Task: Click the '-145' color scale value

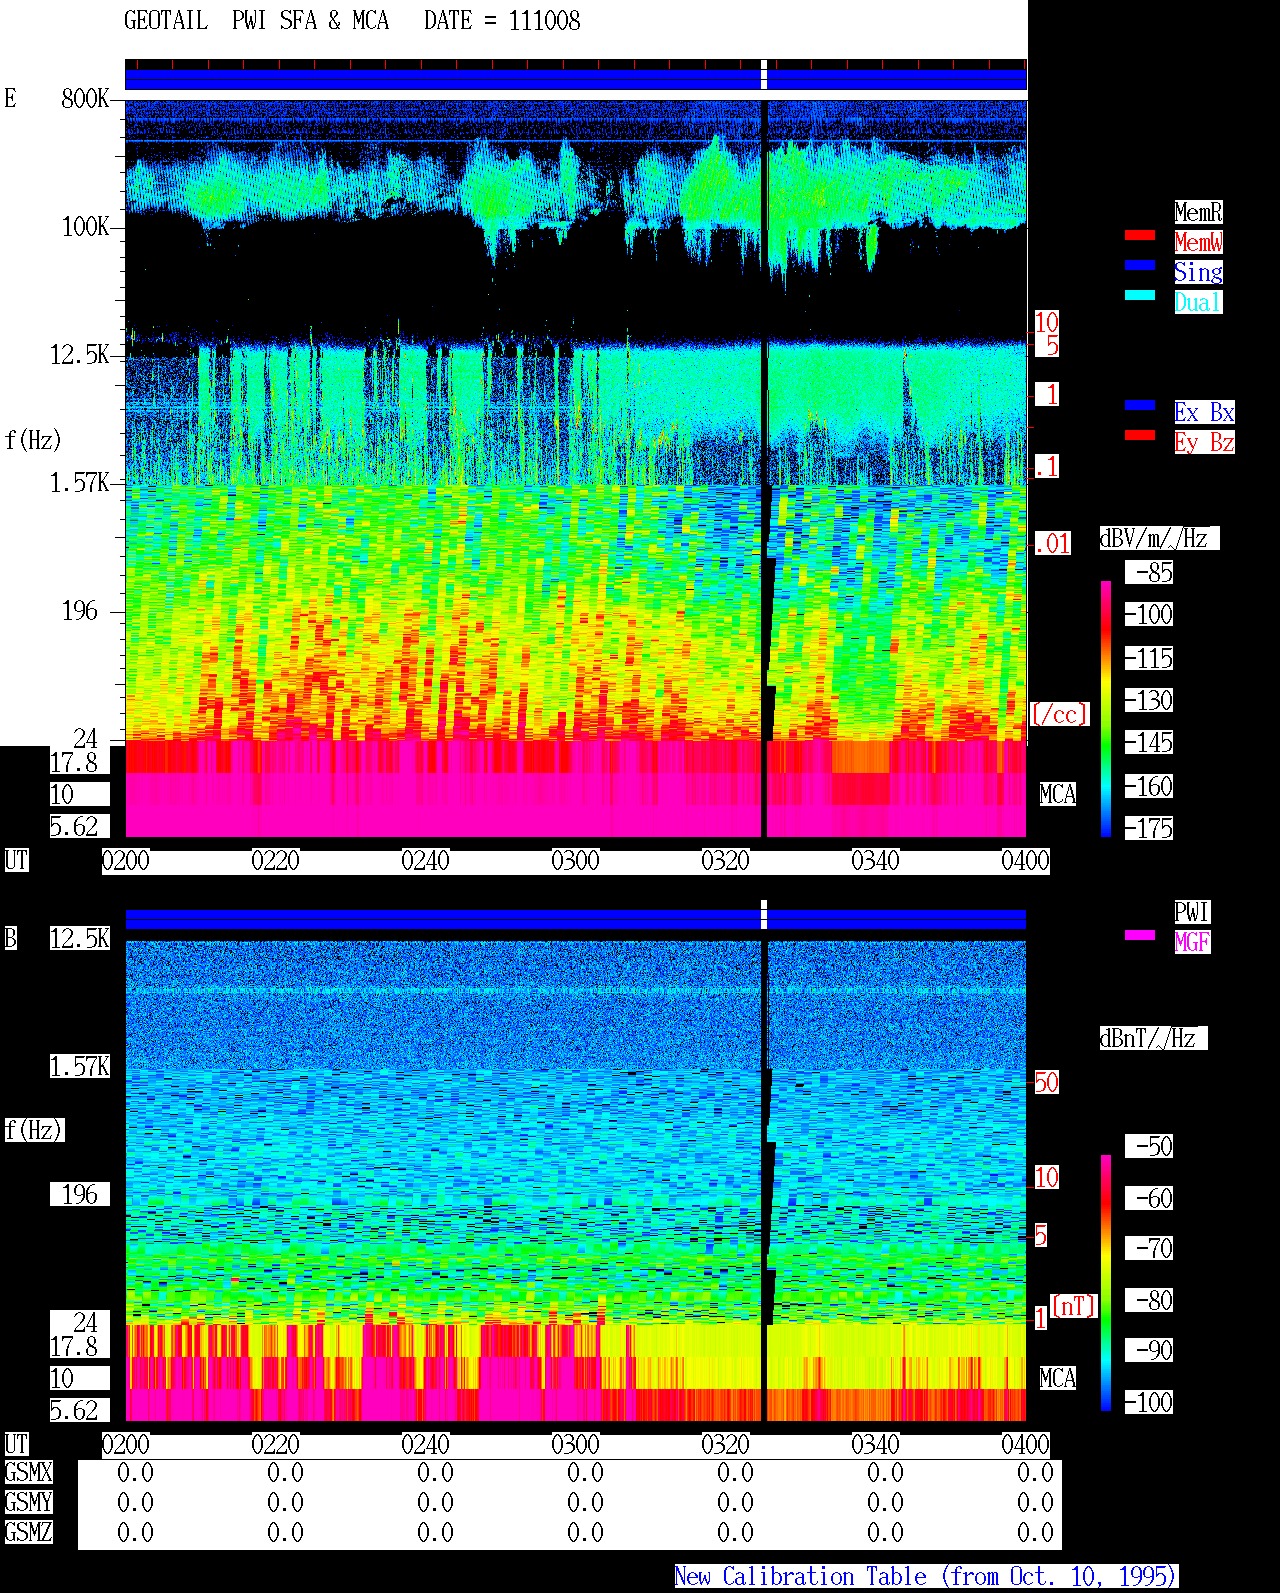Action: click(1149, 743)
